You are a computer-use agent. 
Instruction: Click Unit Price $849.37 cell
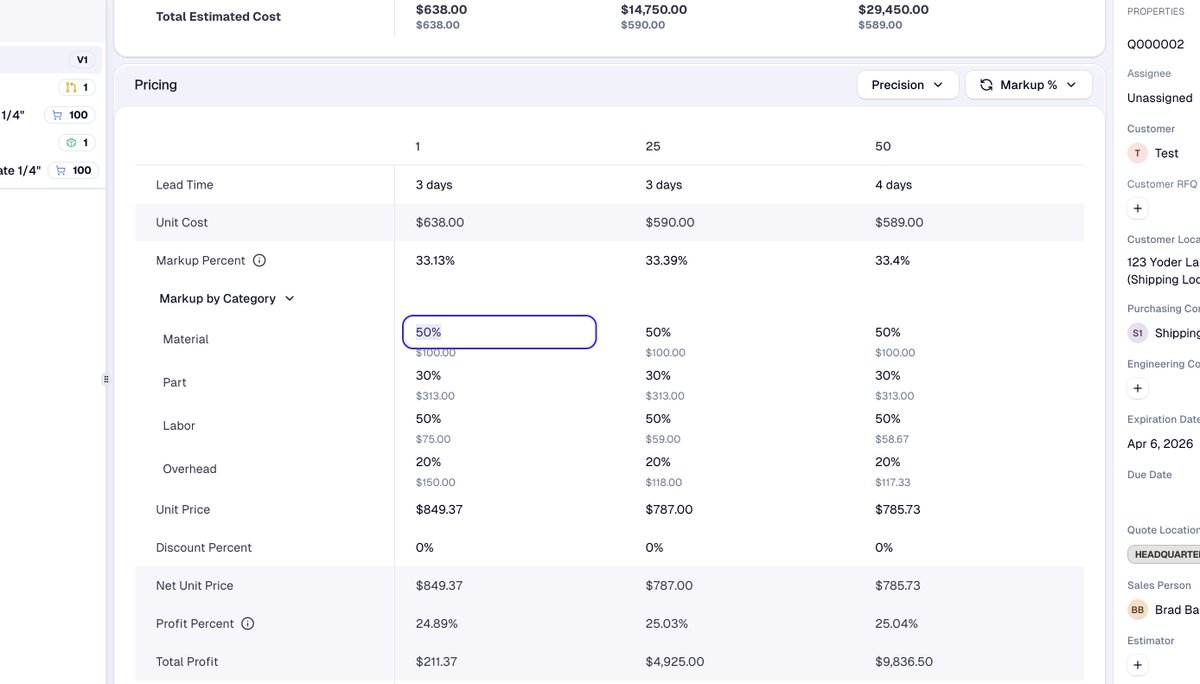click(x=440, y=510)
